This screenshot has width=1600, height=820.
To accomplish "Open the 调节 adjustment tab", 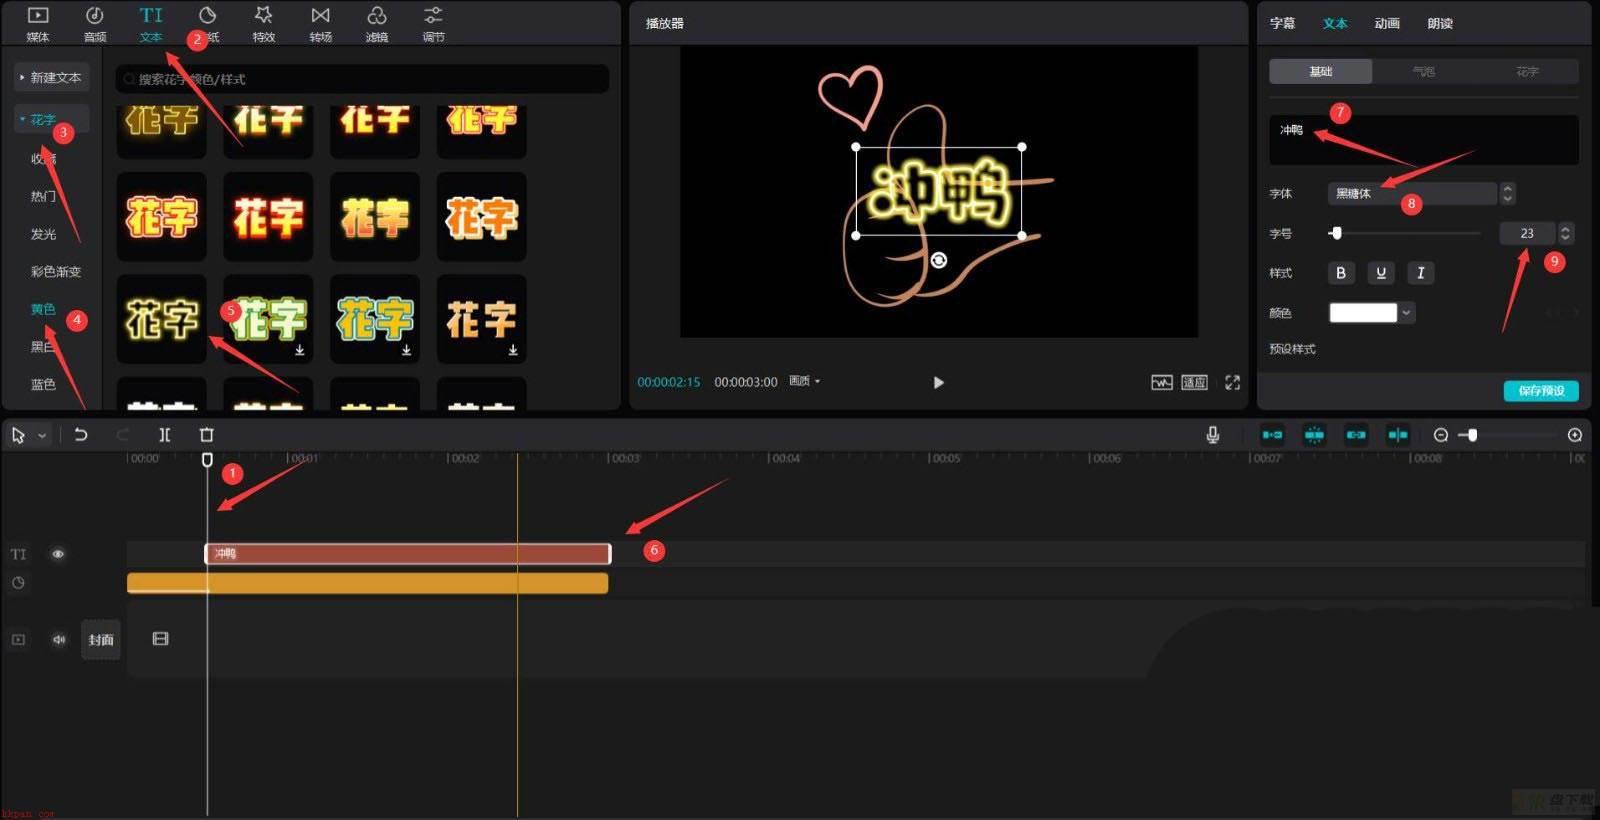I will point(433,23).
